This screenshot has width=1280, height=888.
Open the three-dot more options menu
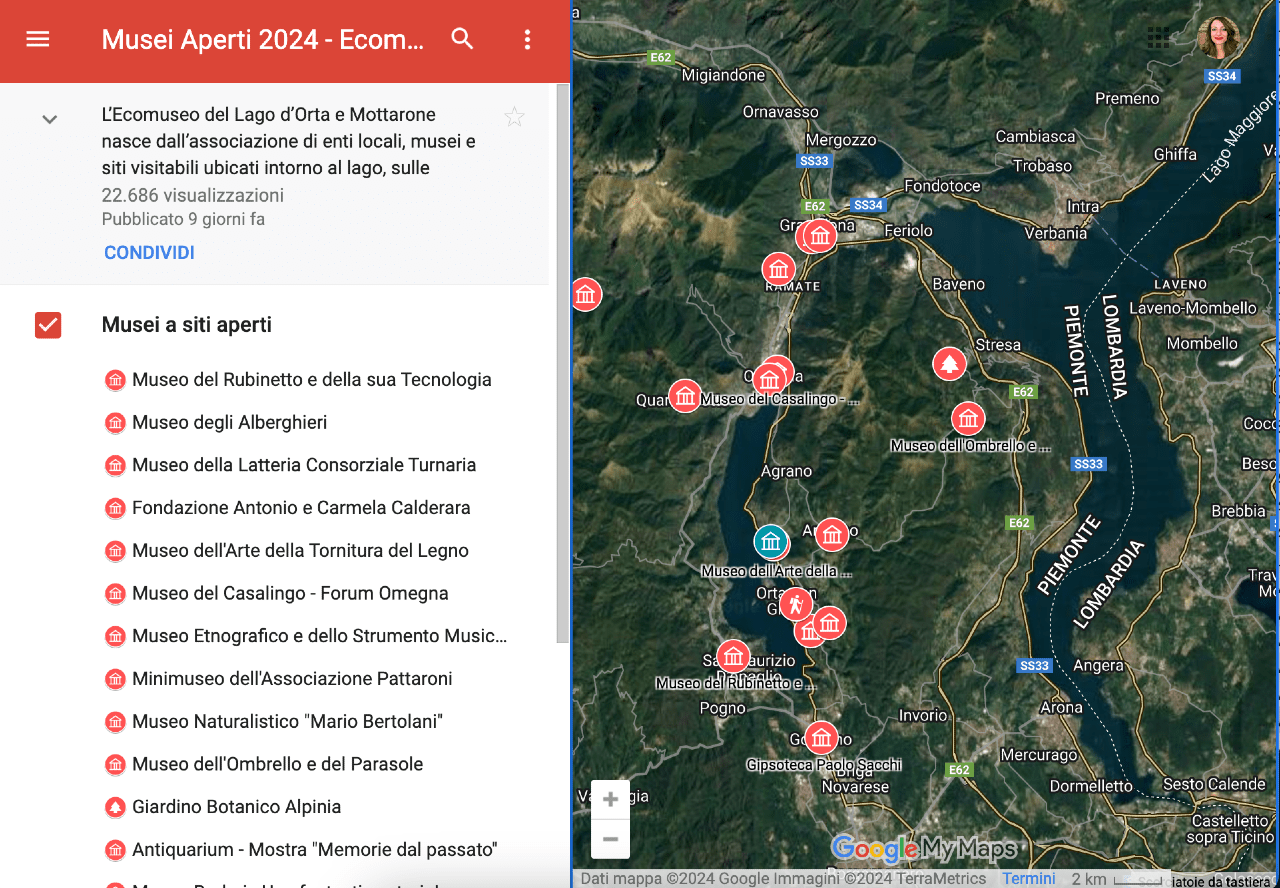(x=527, y=40)
